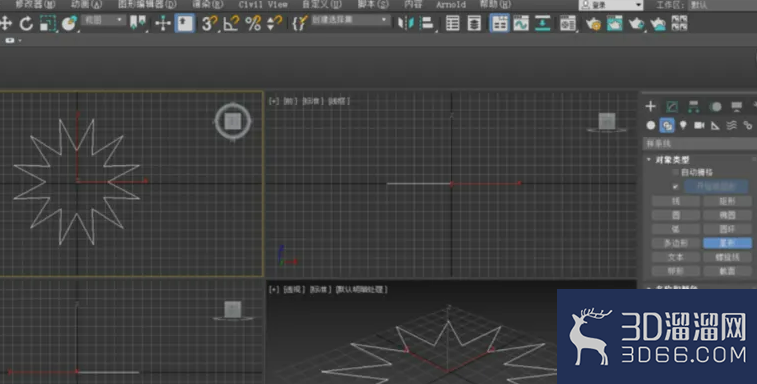Image resolution: width=757 pixels, height=384 pixels.
Task: Open the Curve Editor
Action: pos(521,23)
